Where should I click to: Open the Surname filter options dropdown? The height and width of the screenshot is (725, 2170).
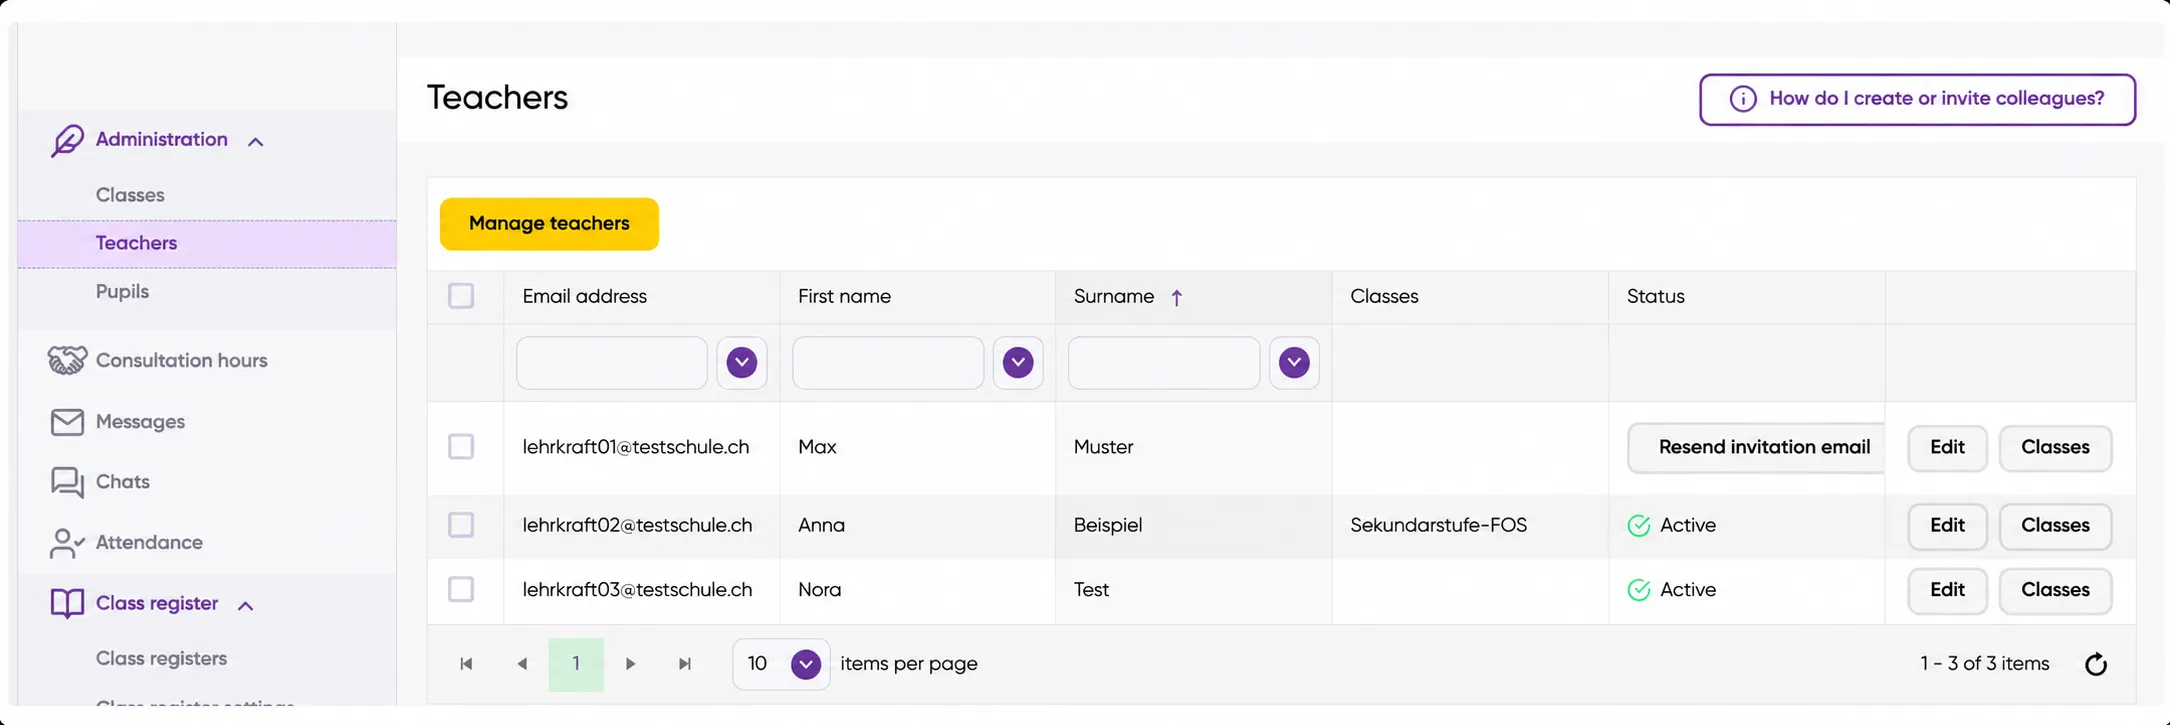(1294, 362)
